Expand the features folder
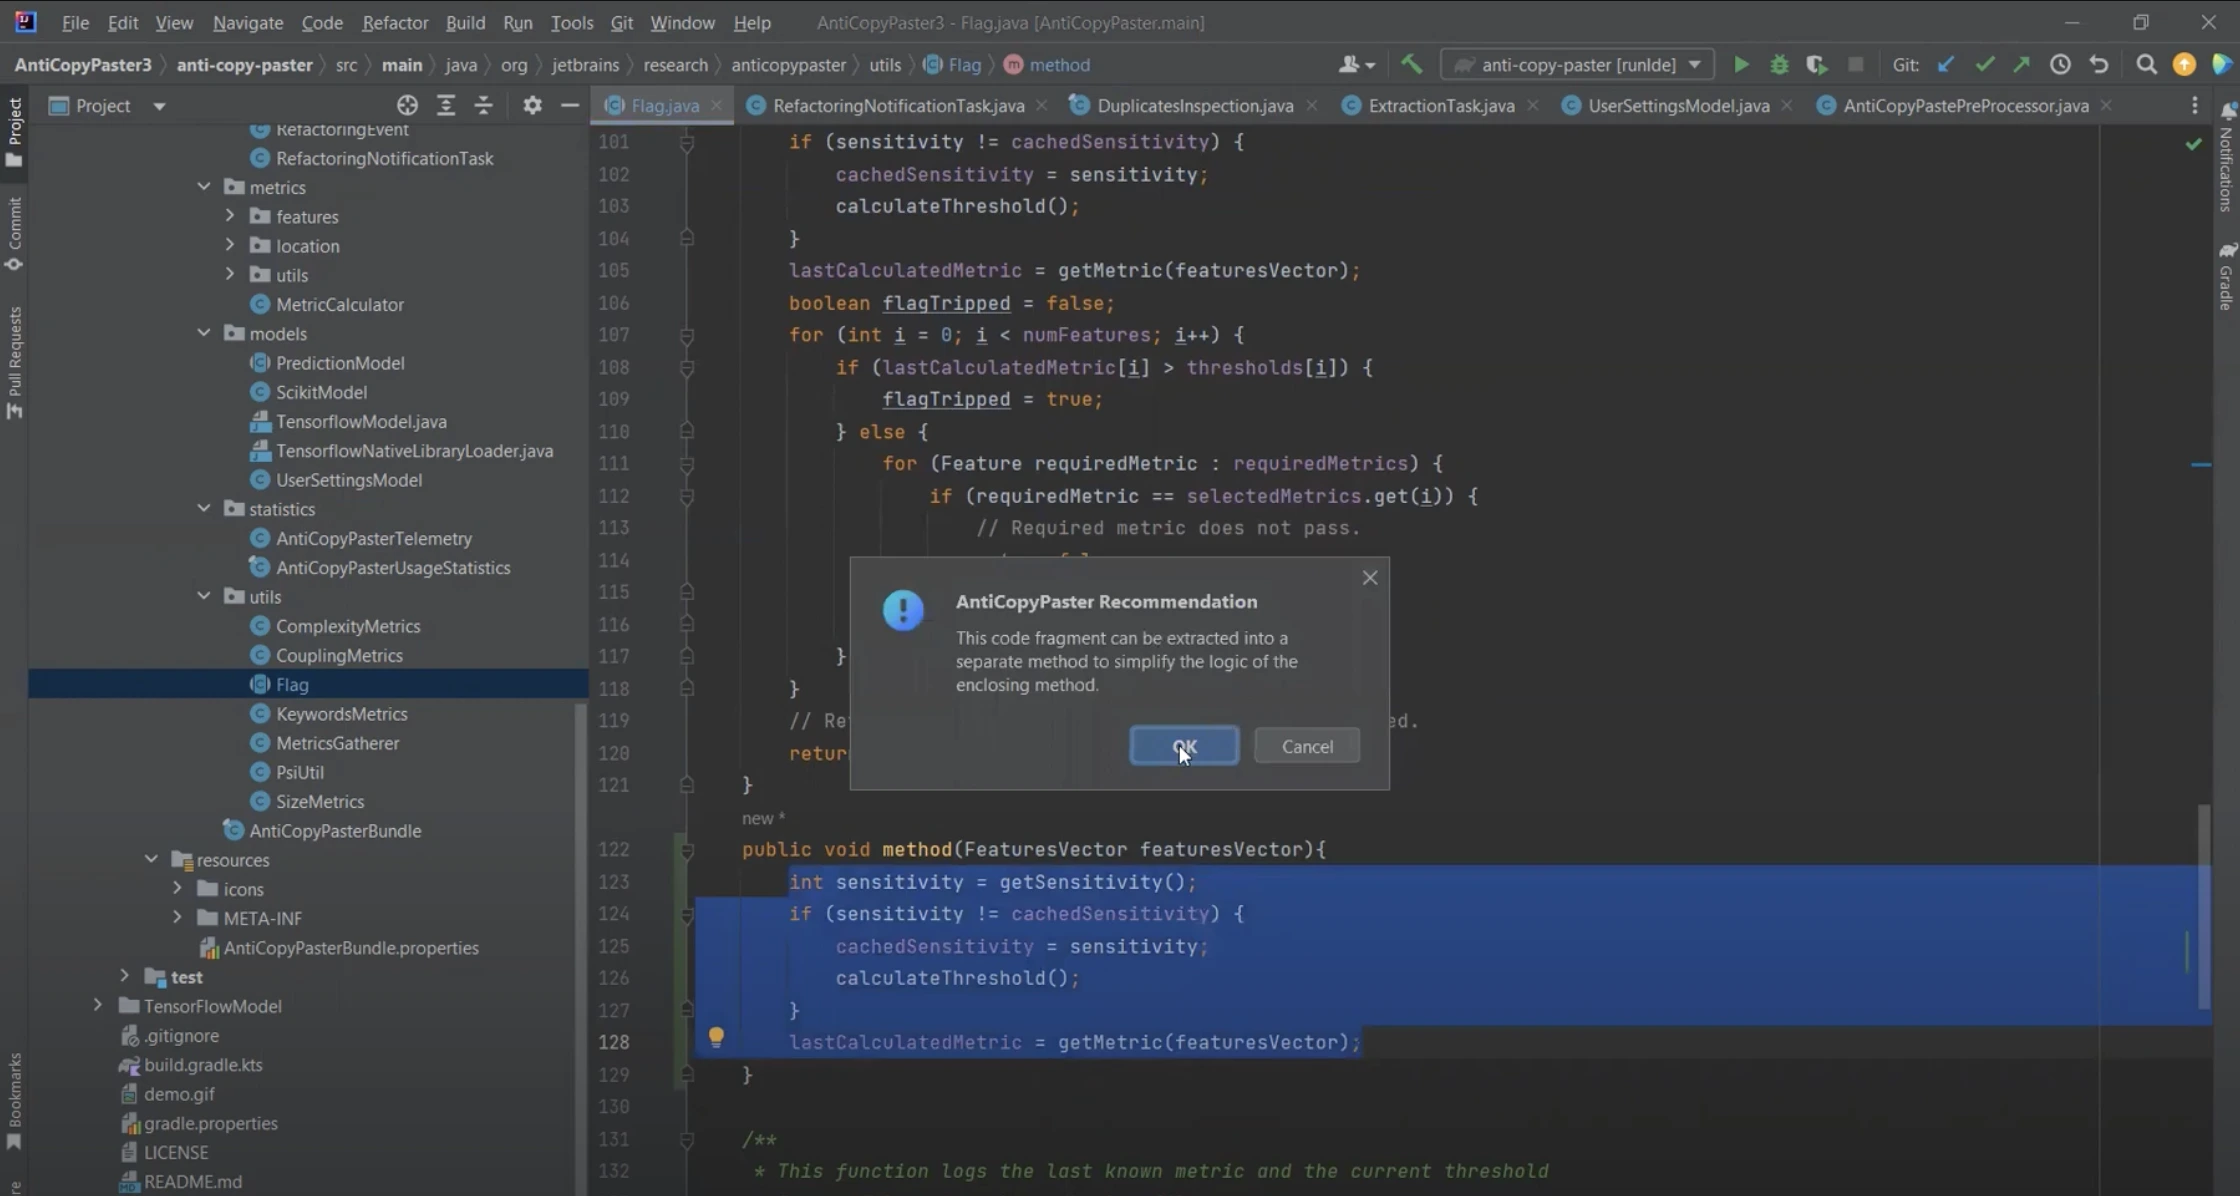The width and height of the screenshot is (2240, 1196). [230, 216]
